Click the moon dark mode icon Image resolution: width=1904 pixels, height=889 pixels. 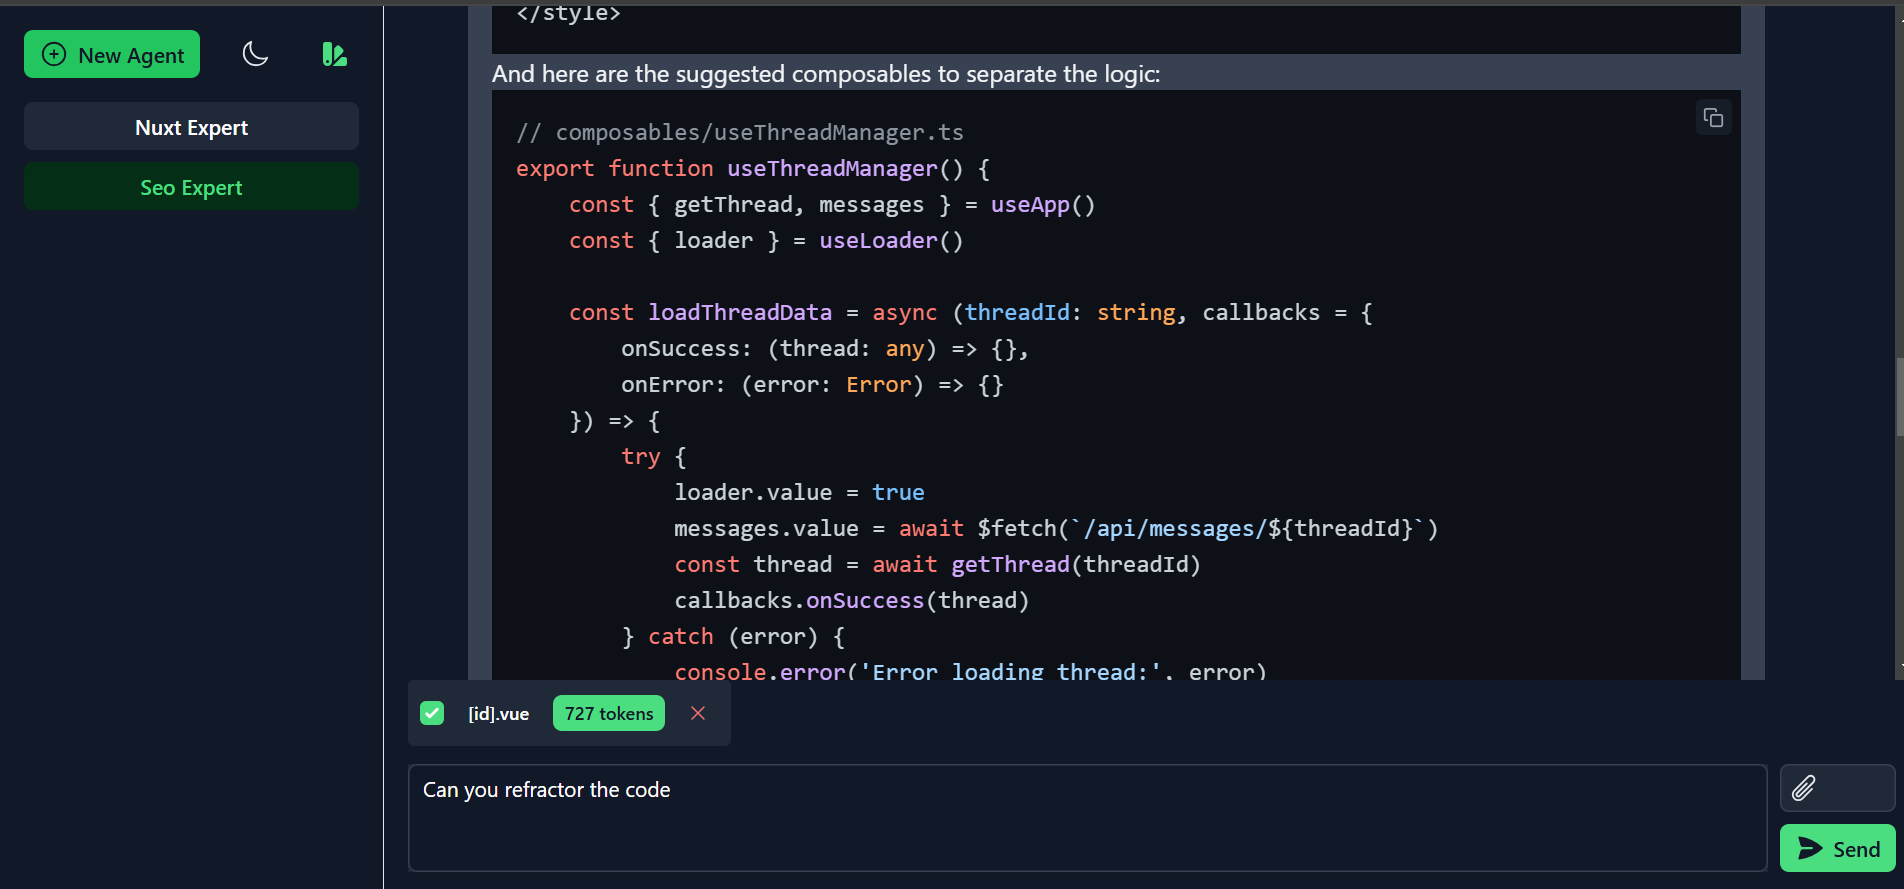tap(256, 54)
